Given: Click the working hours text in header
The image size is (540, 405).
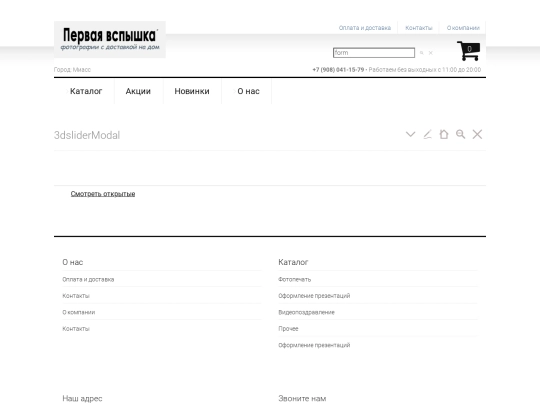Looking at the screenshot, I should click(x=425, y=70).
